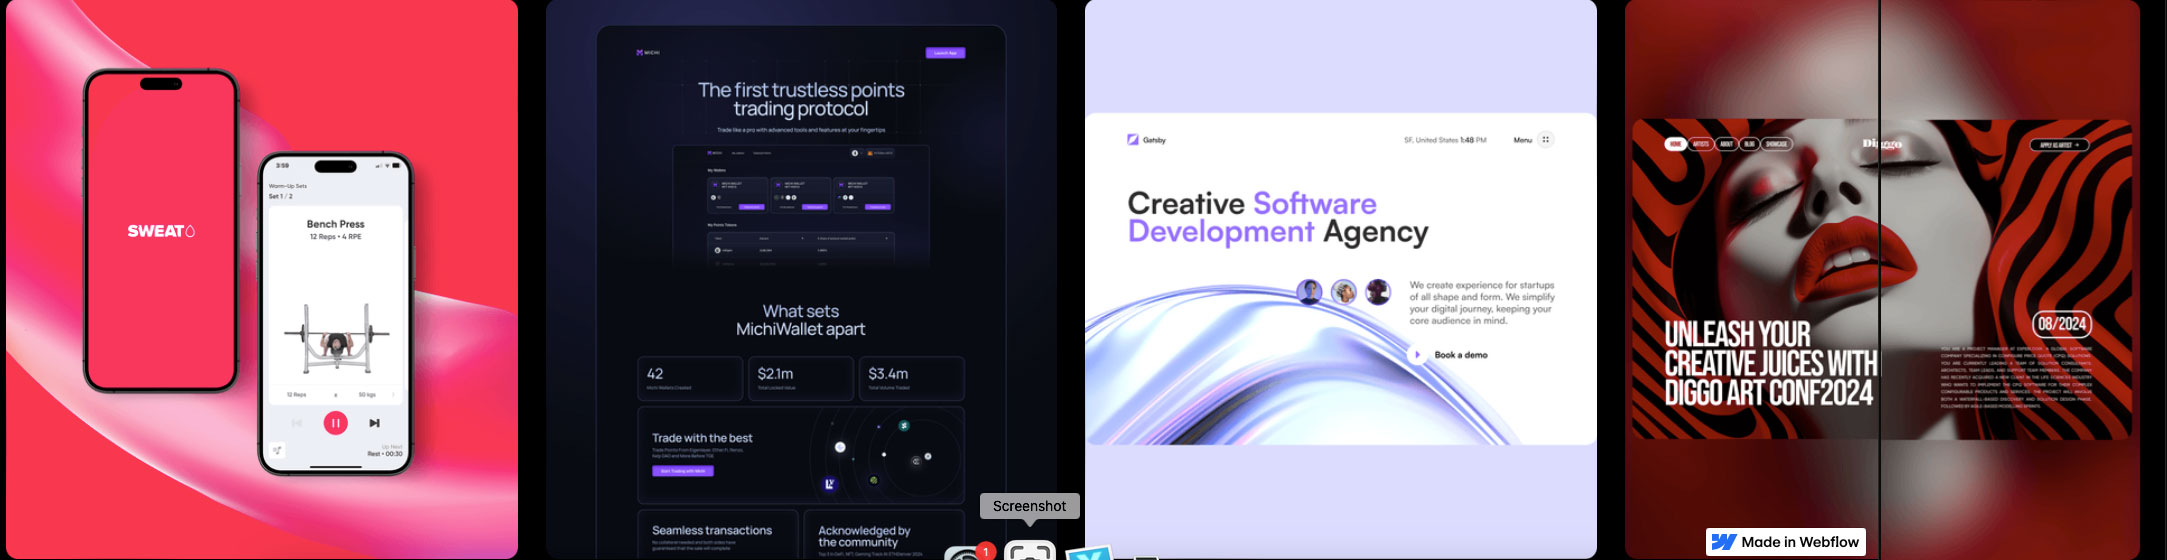
Task: Click the Seamless transactions card
Action: [x=718, y=534]
